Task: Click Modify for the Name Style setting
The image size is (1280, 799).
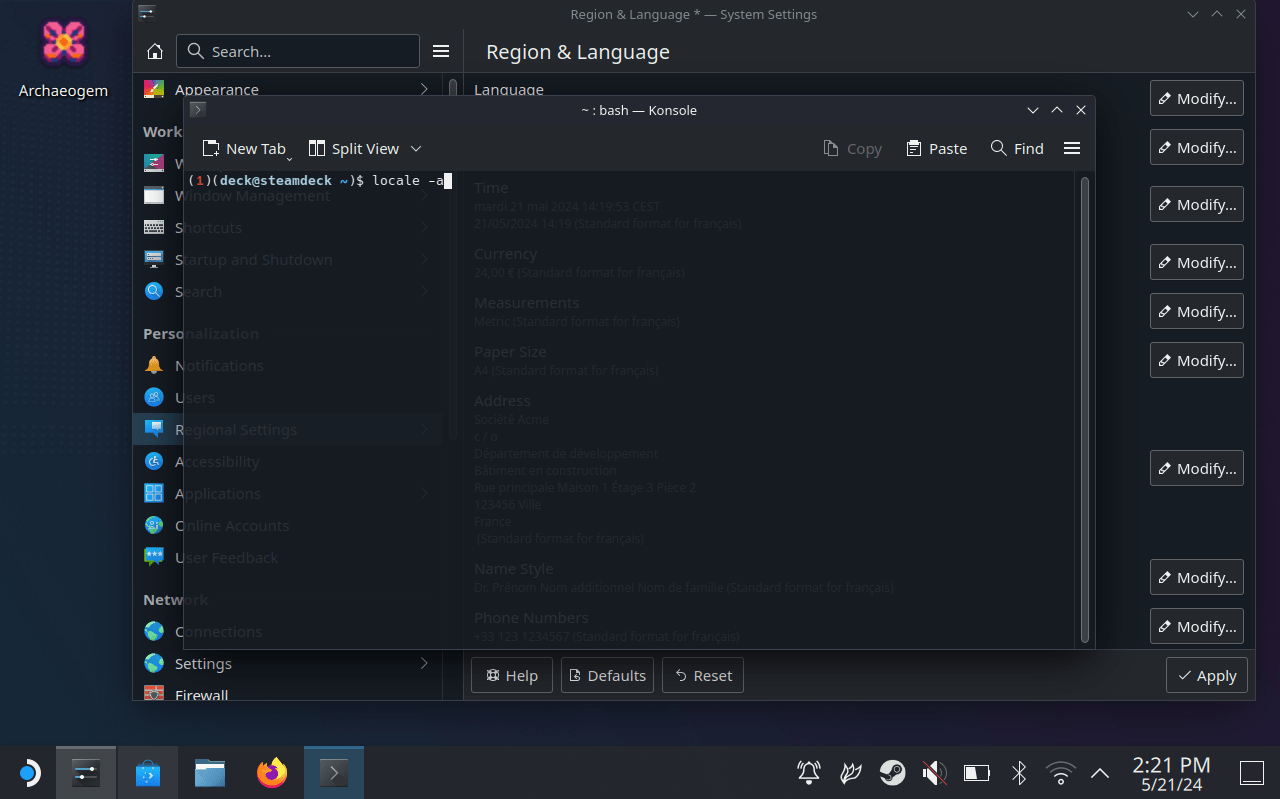Action: click(x=1197, y=577)
